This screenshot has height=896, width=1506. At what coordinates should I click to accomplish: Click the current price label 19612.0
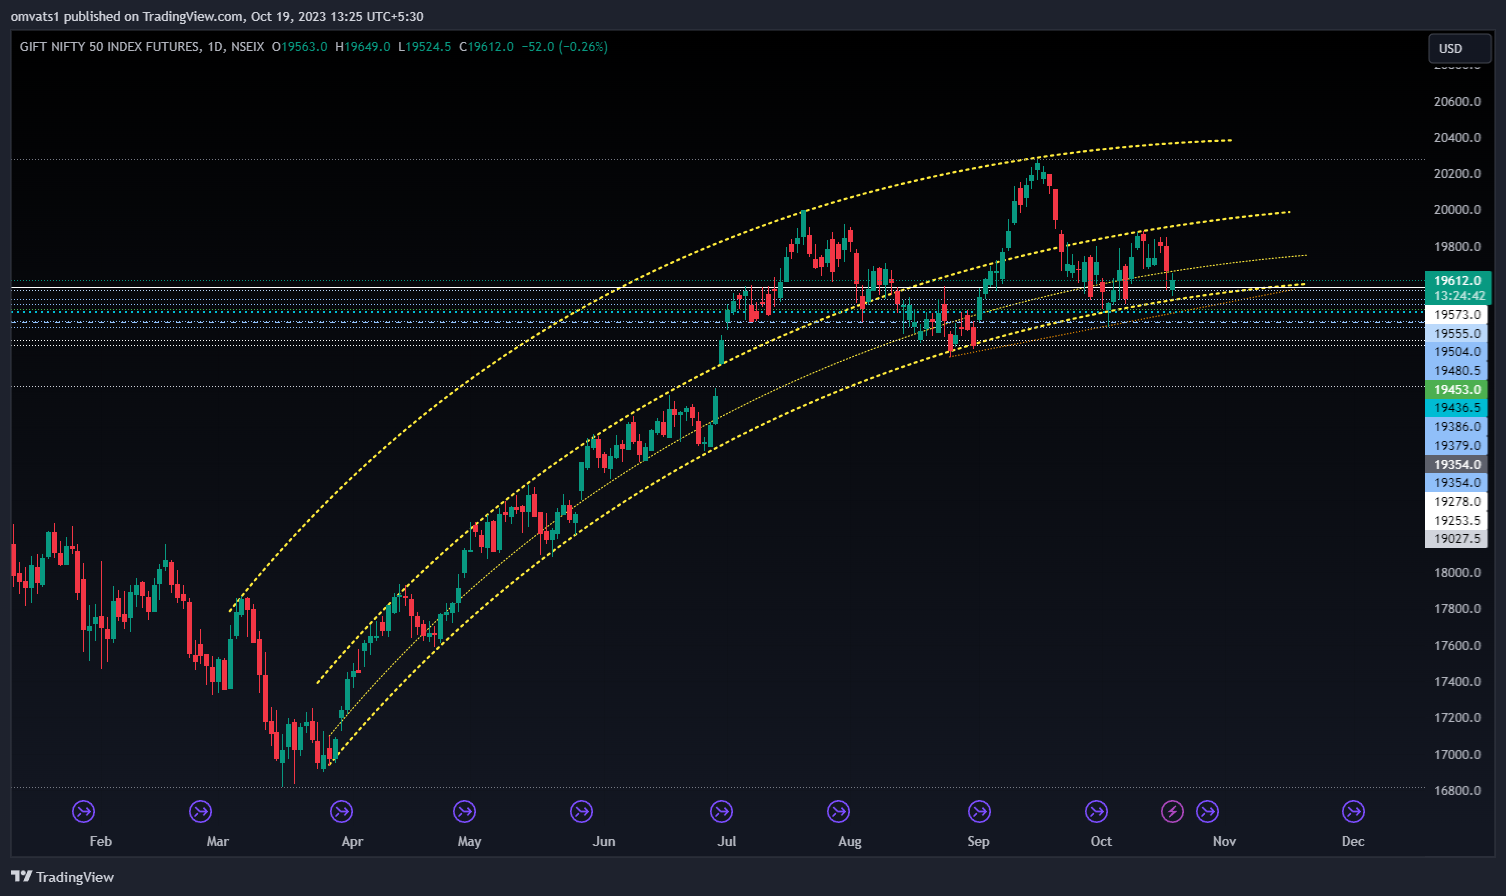1457,281
